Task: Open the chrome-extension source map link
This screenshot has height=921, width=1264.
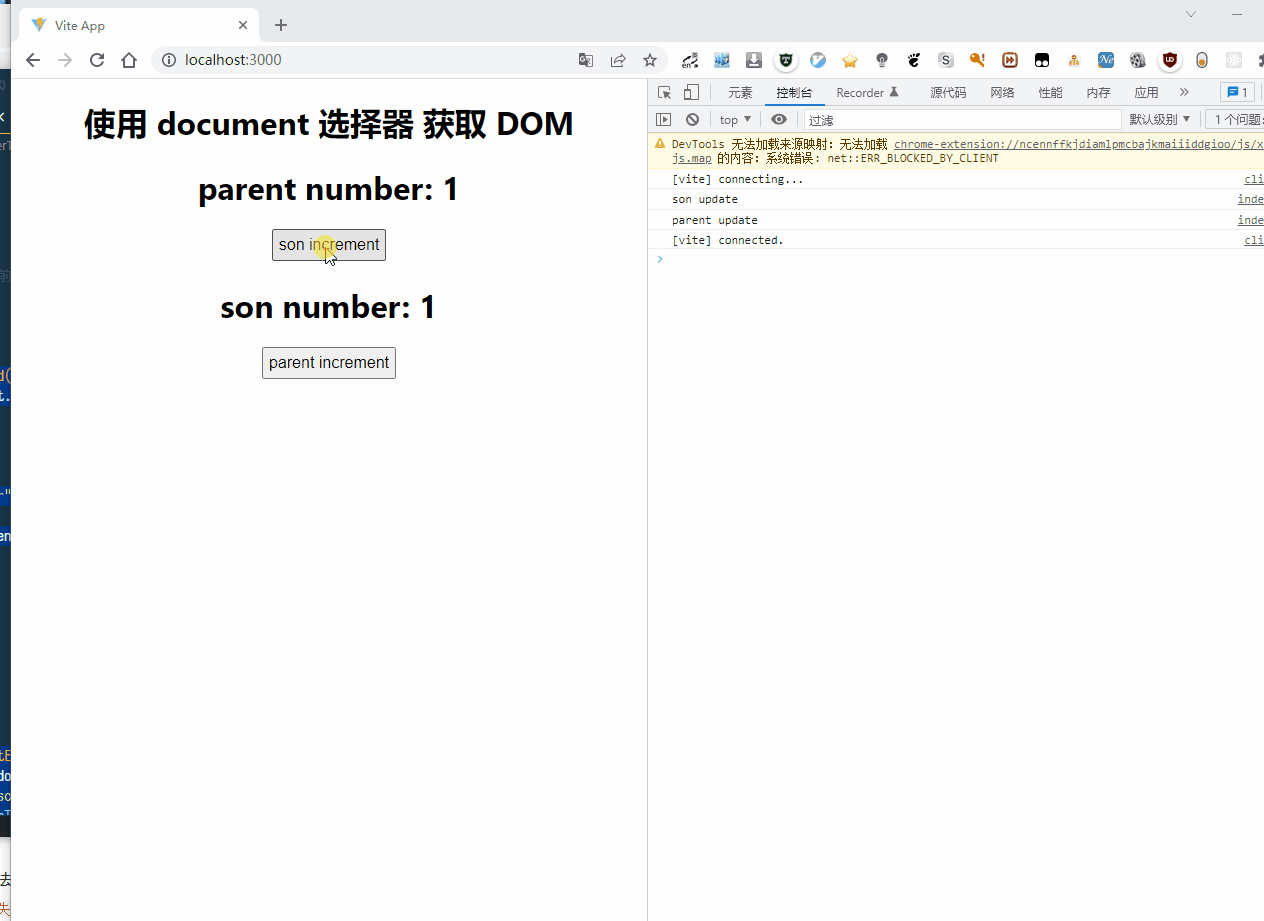Action: pos(1079,144)
